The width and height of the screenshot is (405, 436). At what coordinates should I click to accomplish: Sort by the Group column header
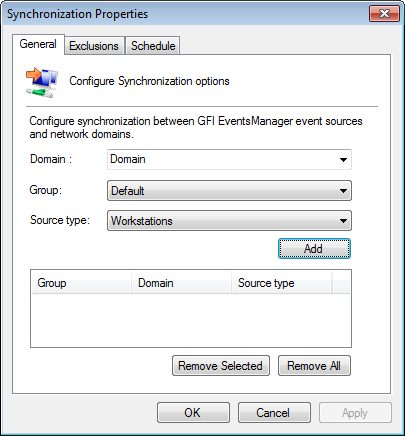[x=81, y=283]
